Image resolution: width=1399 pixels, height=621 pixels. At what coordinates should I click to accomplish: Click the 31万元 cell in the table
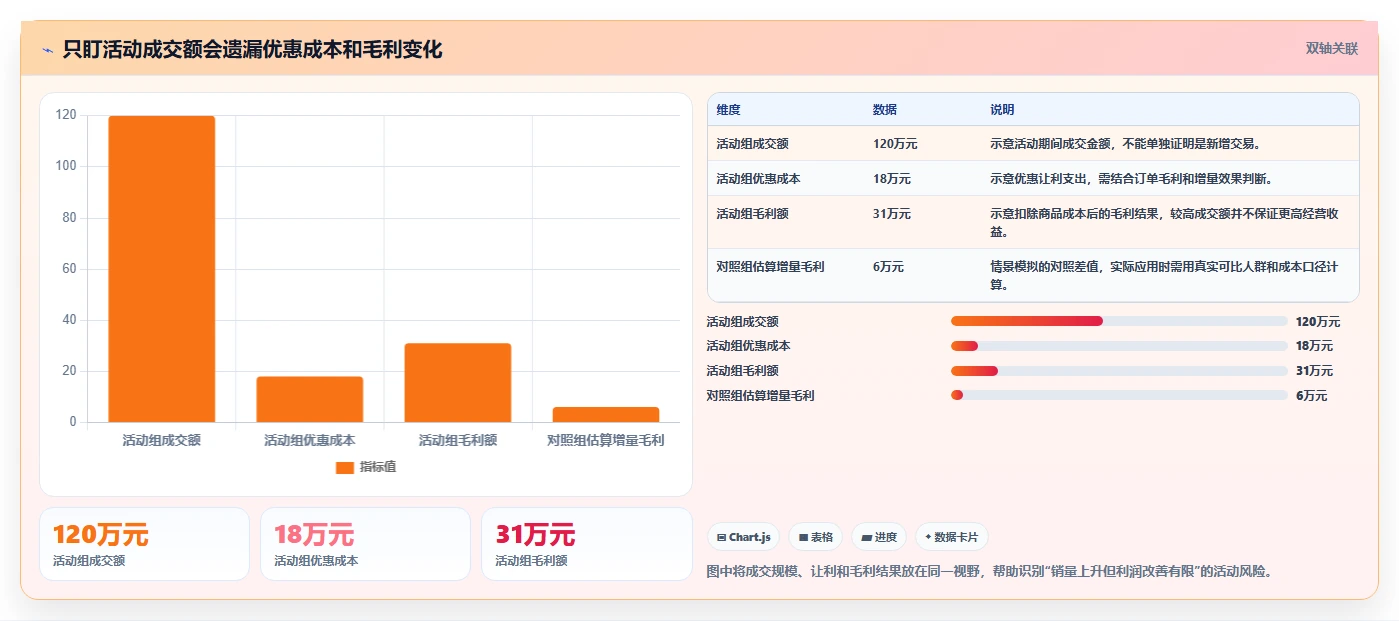(892, 214)
